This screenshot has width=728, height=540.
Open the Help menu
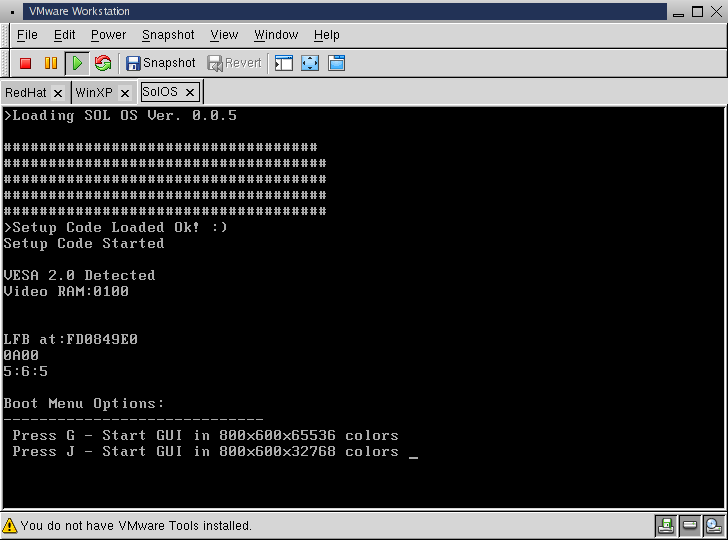[x=326, y=35]
